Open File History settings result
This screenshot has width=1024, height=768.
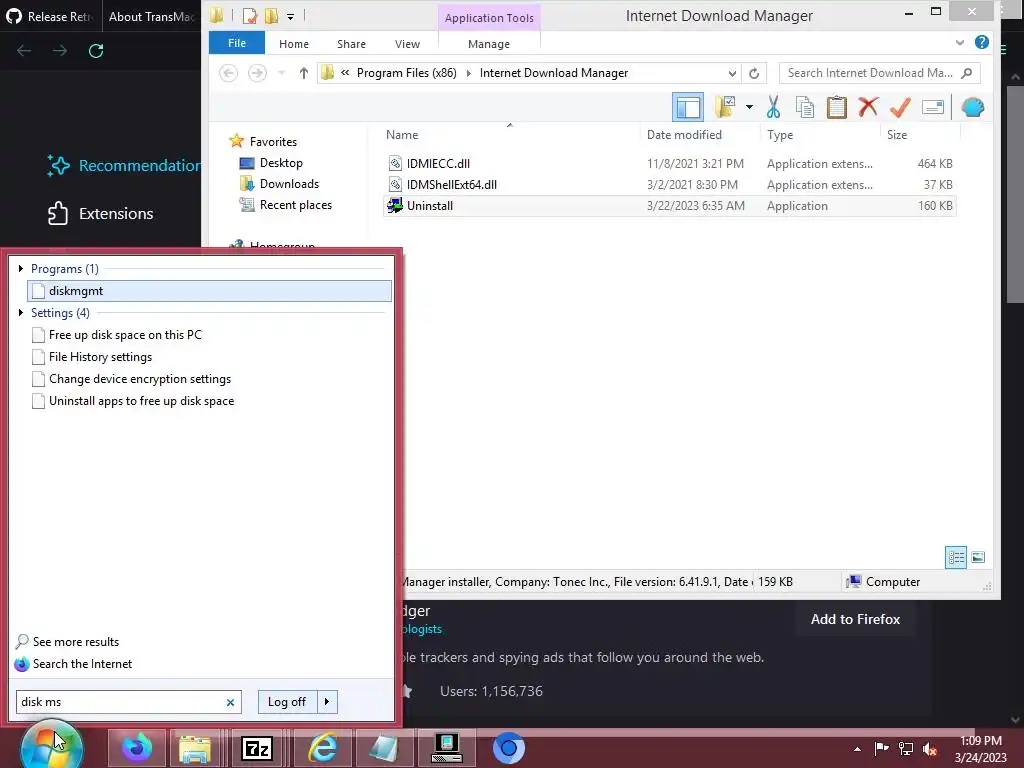tap(100, 357)
